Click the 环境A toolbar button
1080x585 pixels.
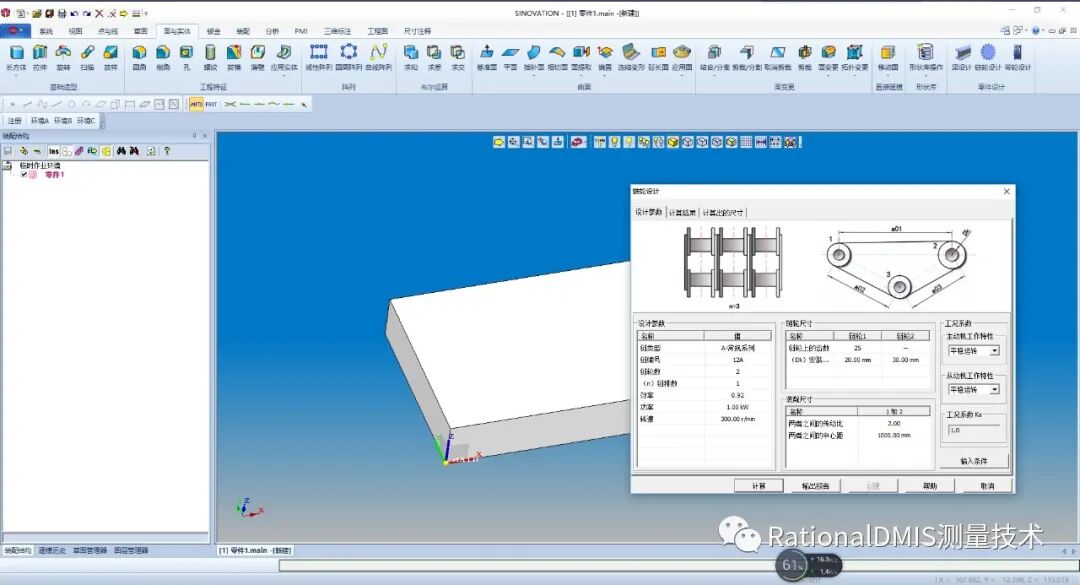click(40, 121)
